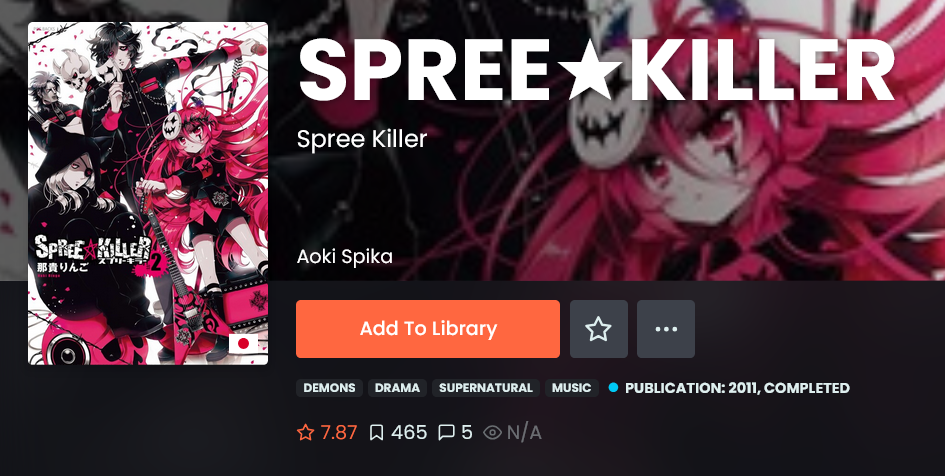Choose the MUSIC genre tag
This screenshot has width=945, height=476.
[571, 388]
